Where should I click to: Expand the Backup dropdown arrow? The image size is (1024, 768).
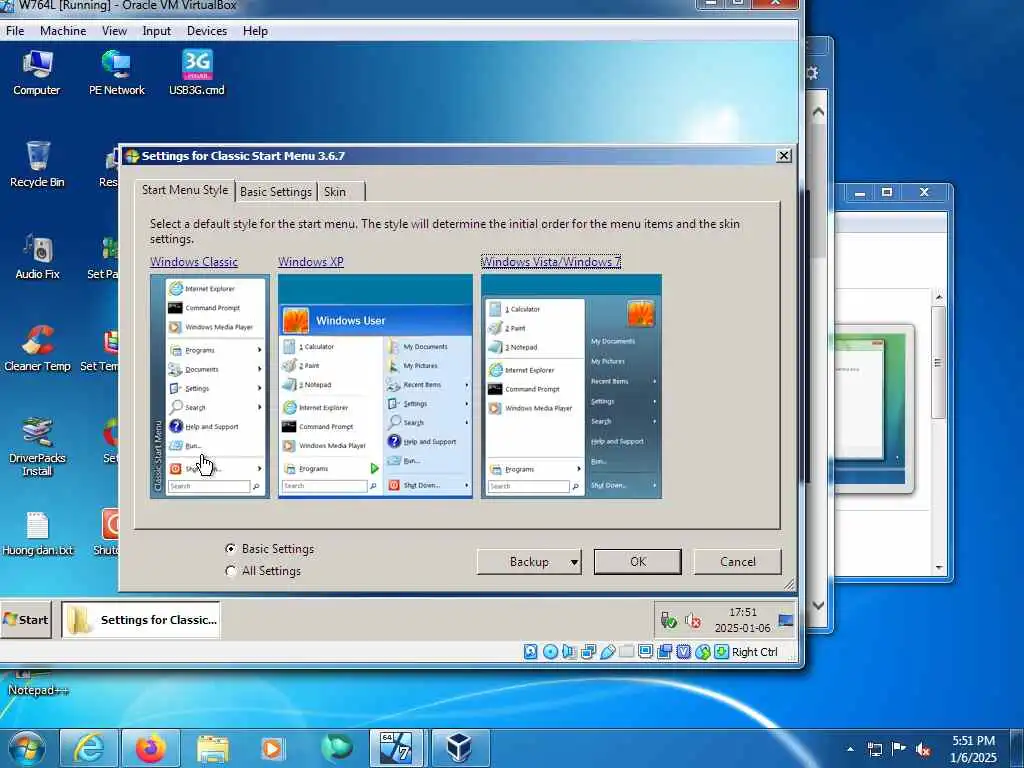pos(574,562)
